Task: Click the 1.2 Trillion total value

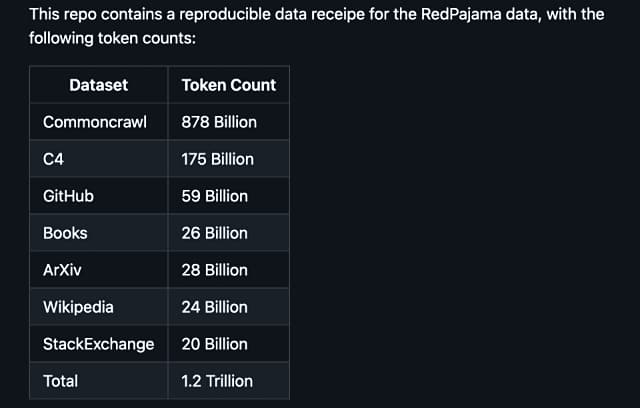Action: point(217,381)
